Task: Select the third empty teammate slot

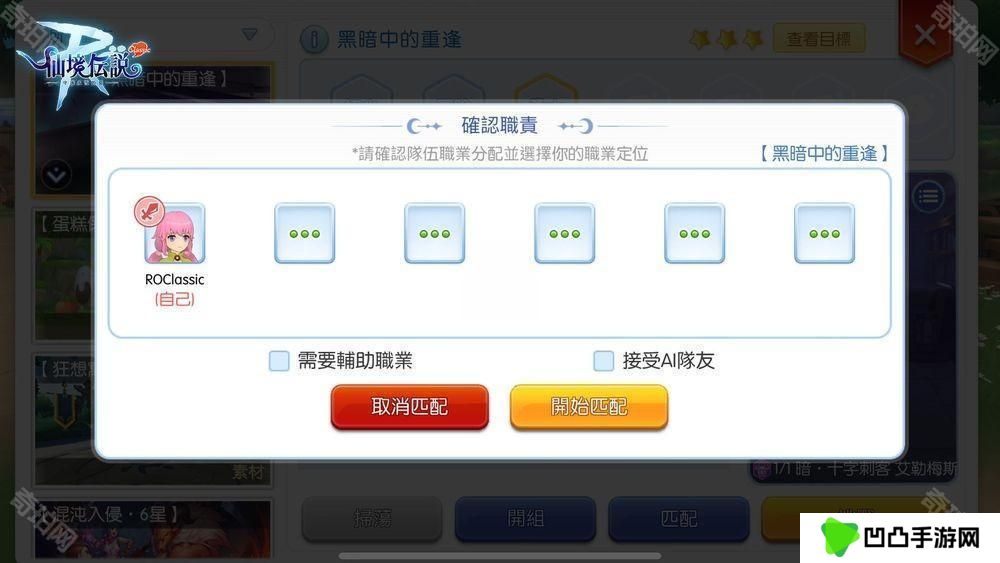Action: click(434, 233)
